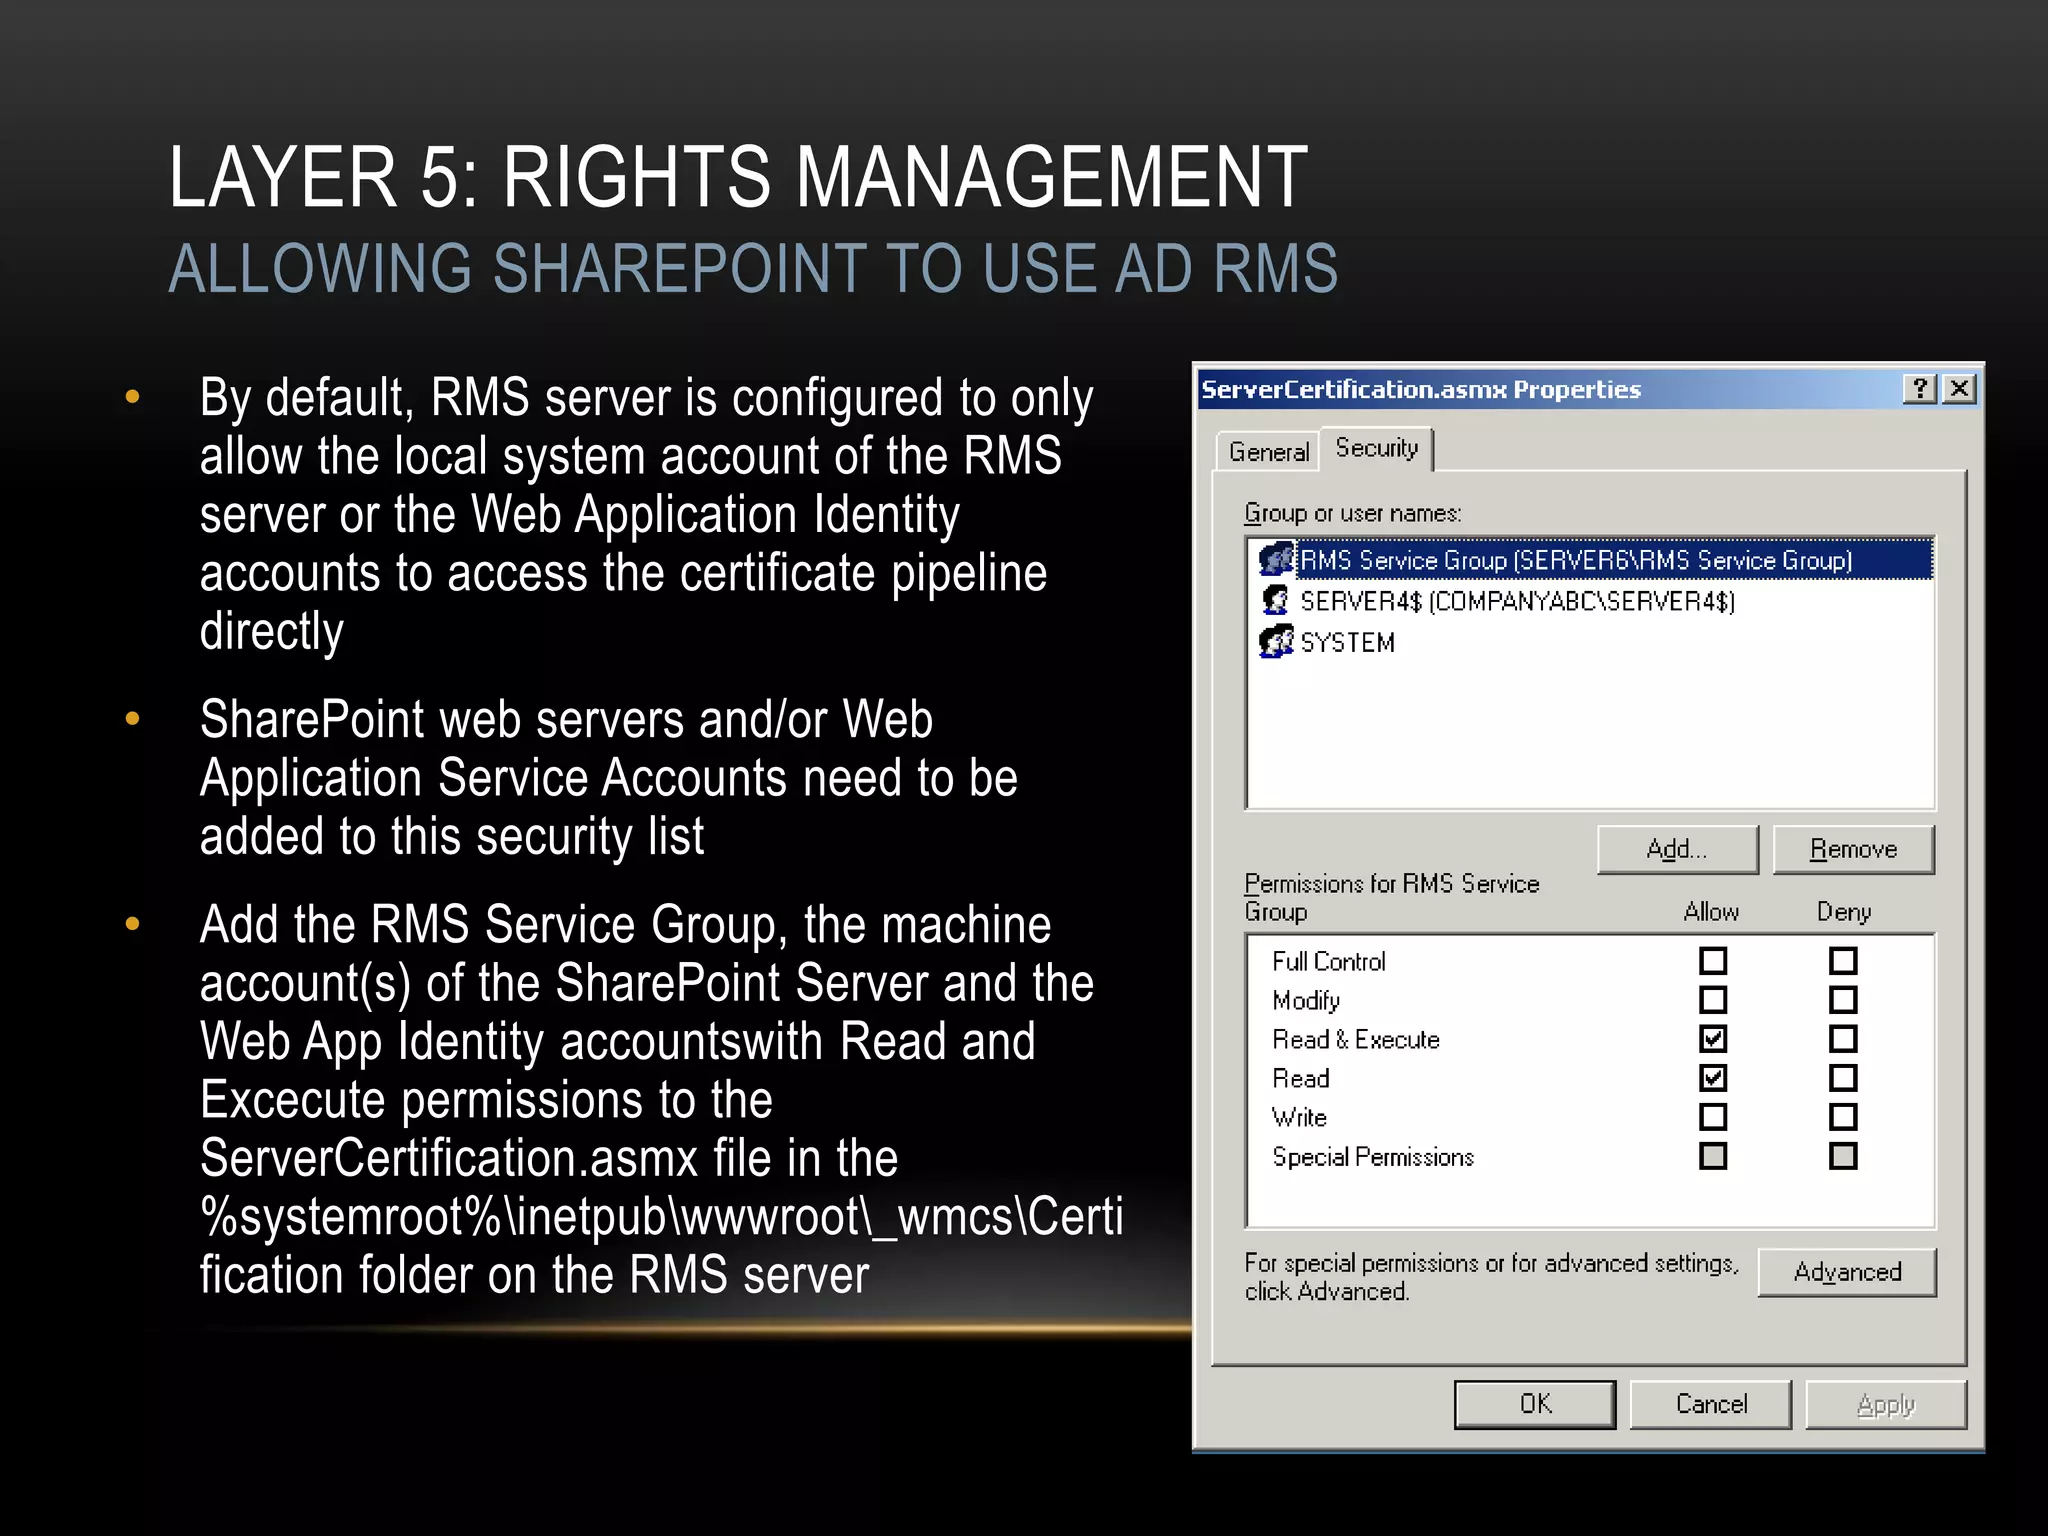This screenshot has width=2048, height=1536.
Task: Confirm with the OK button
Action: coord(1535,1404)
